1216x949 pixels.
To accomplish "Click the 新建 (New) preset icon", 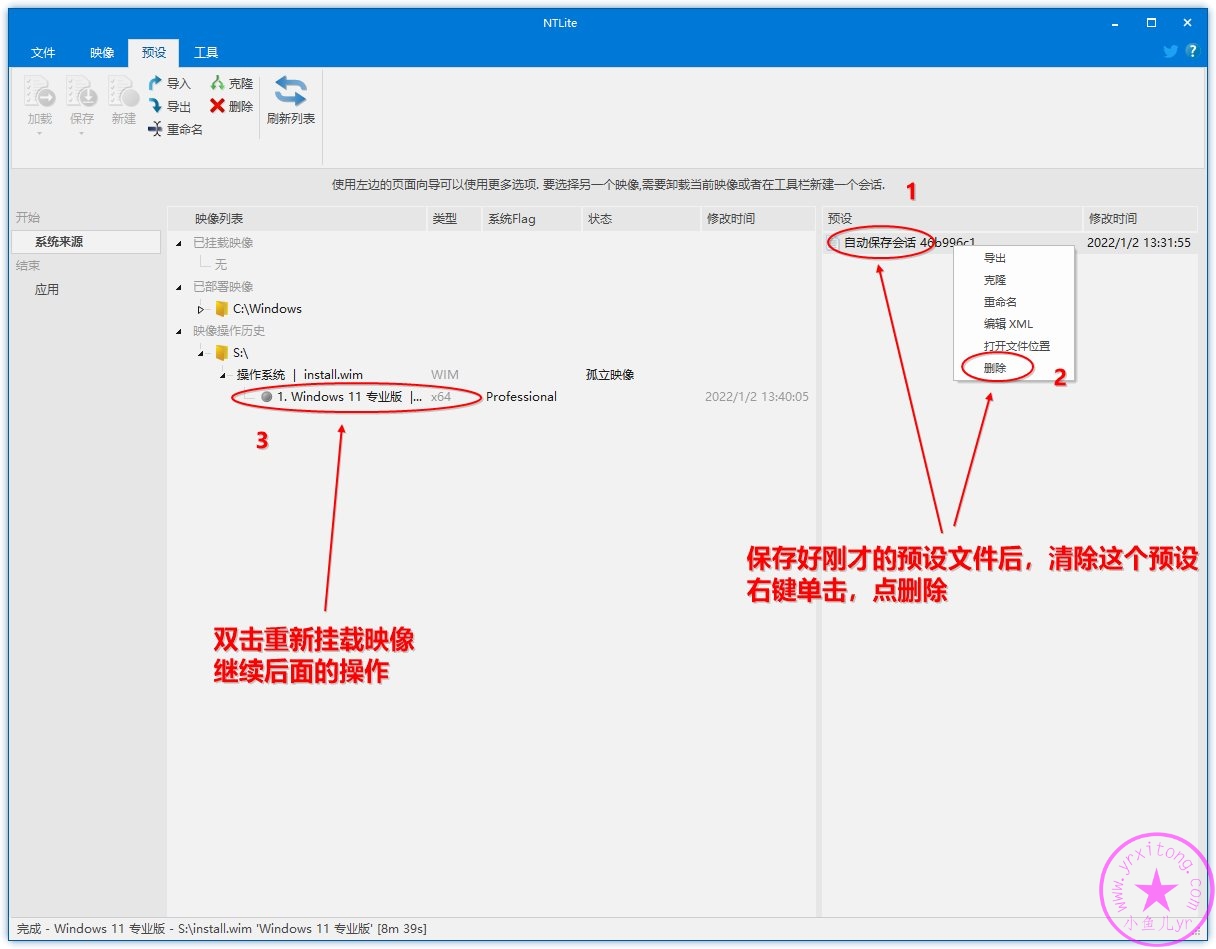I will [x=124, y=93].
